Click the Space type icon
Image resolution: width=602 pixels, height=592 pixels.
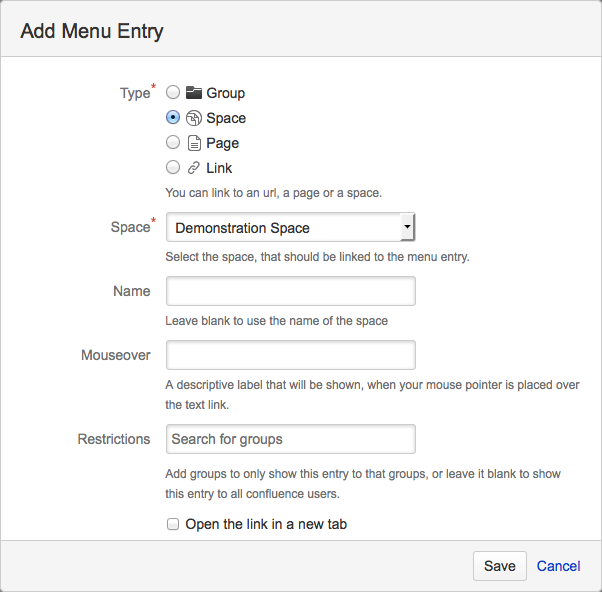(x=194, y=118)
